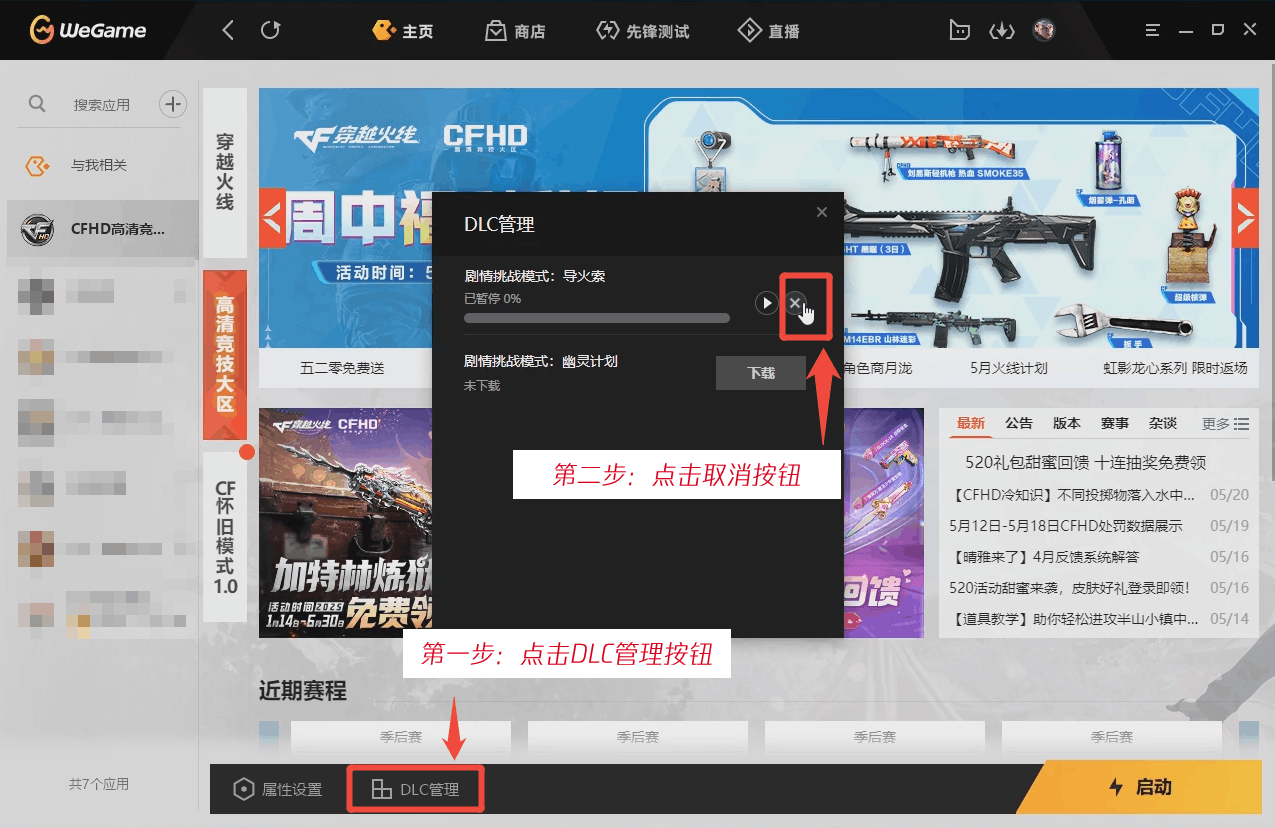Image resolution: width=1275 pixels, height=828 pixels.
Task: Open 与我相关 in the sidebar
Action: click(x=100, y=165)
